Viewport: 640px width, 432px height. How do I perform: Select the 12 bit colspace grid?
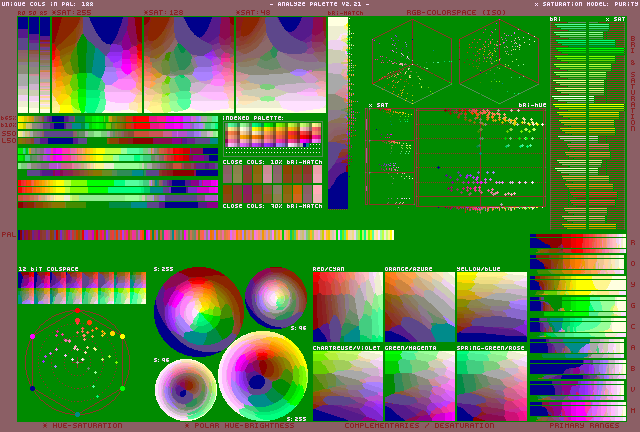click(82, 288)
